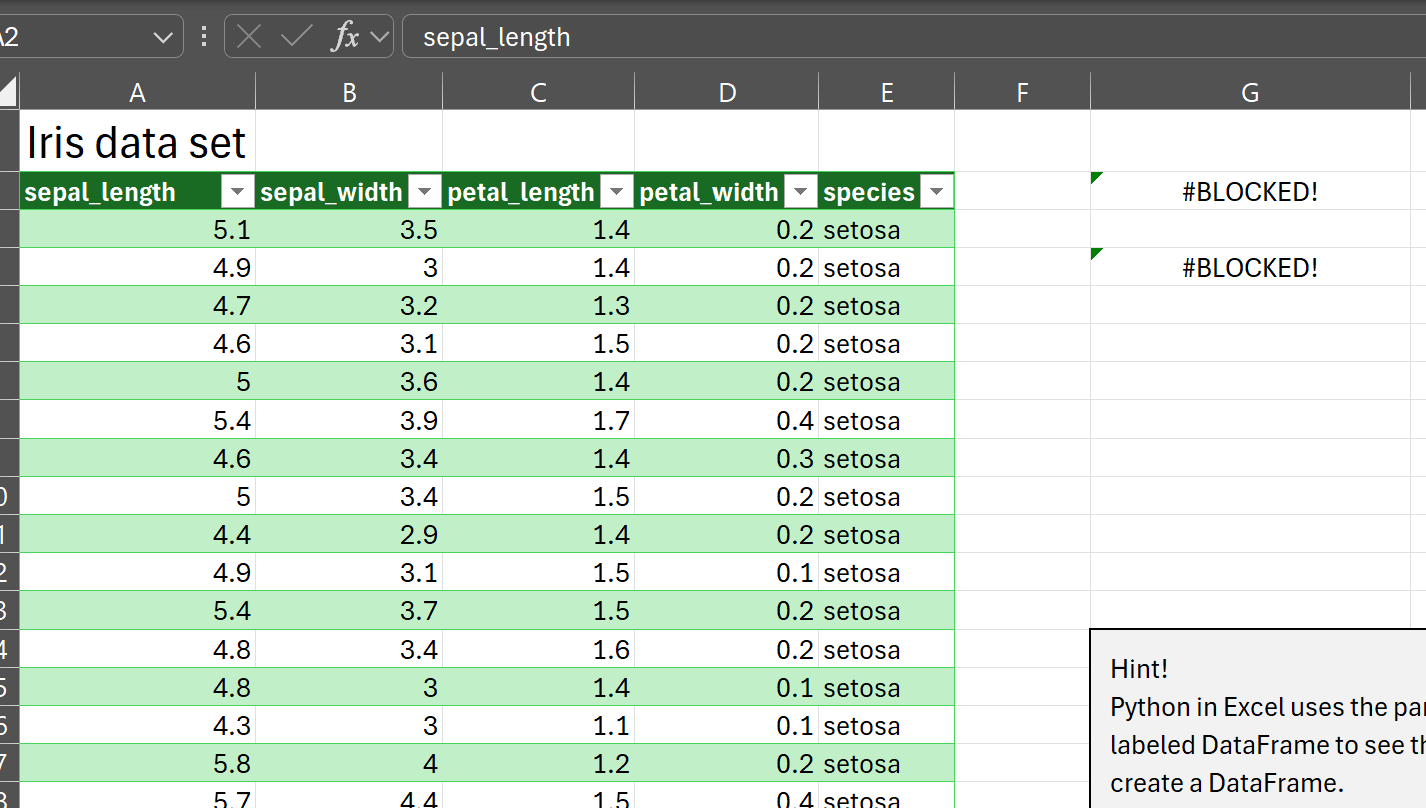Viewport: 1426px width, 808px height.
Task: Expand the Name Box dropdown arrow
Action: click(x=163, y=37)
